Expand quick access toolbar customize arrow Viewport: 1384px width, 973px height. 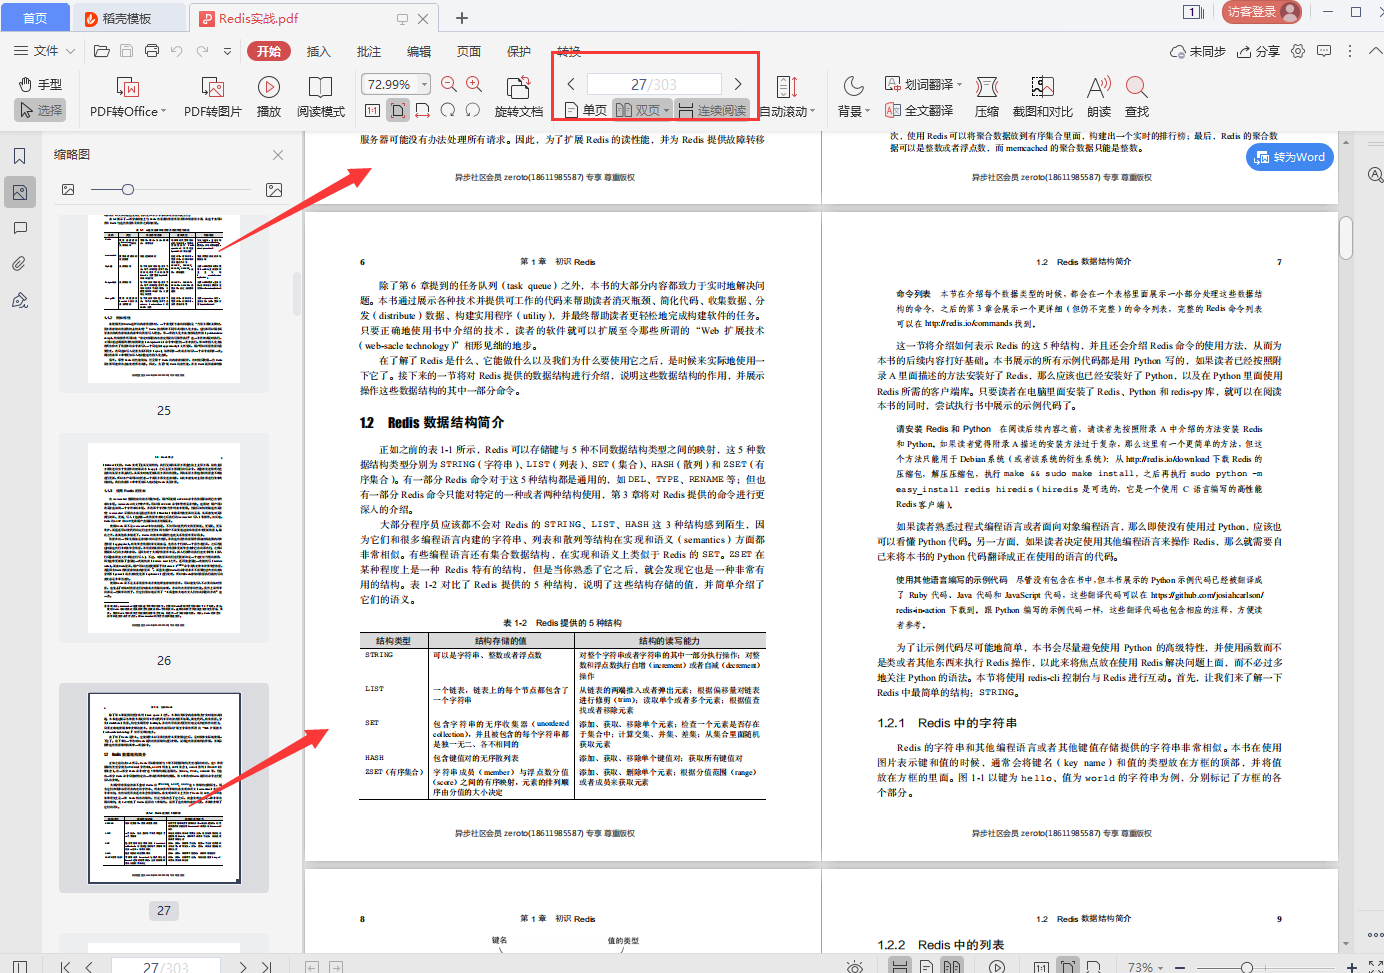(228, 51)
